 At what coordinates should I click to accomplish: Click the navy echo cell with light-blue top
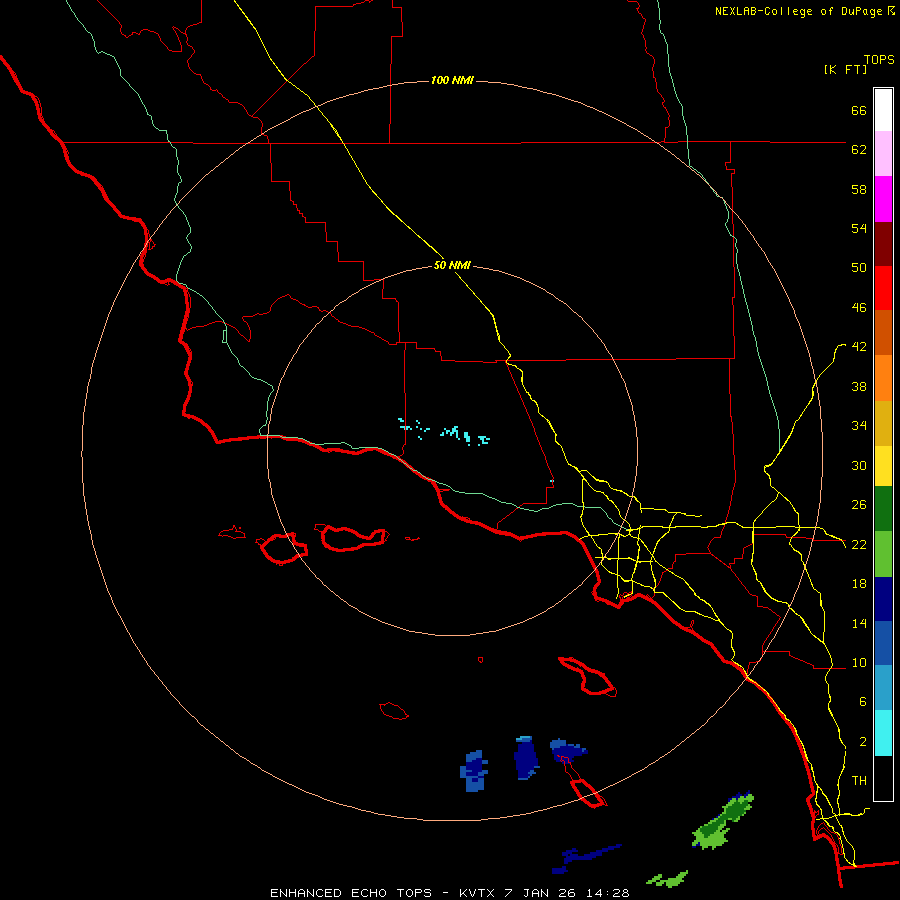coord(526,758)
